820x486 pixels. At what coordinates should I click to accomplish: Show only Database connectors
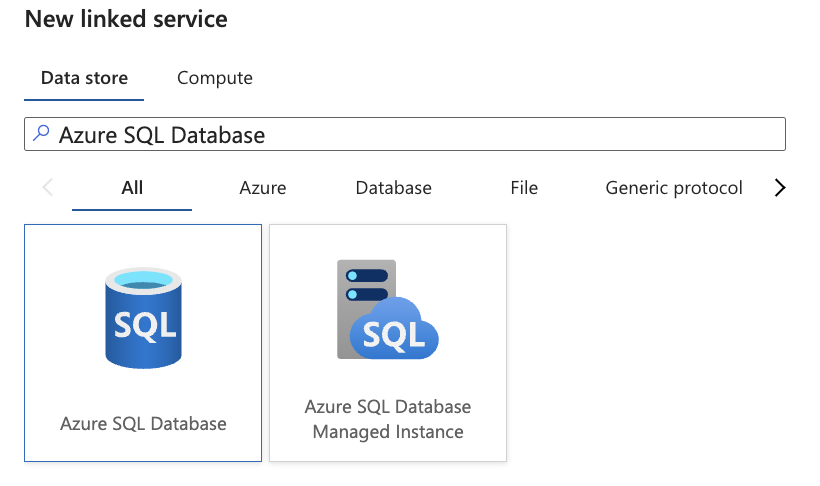[394, 188]
